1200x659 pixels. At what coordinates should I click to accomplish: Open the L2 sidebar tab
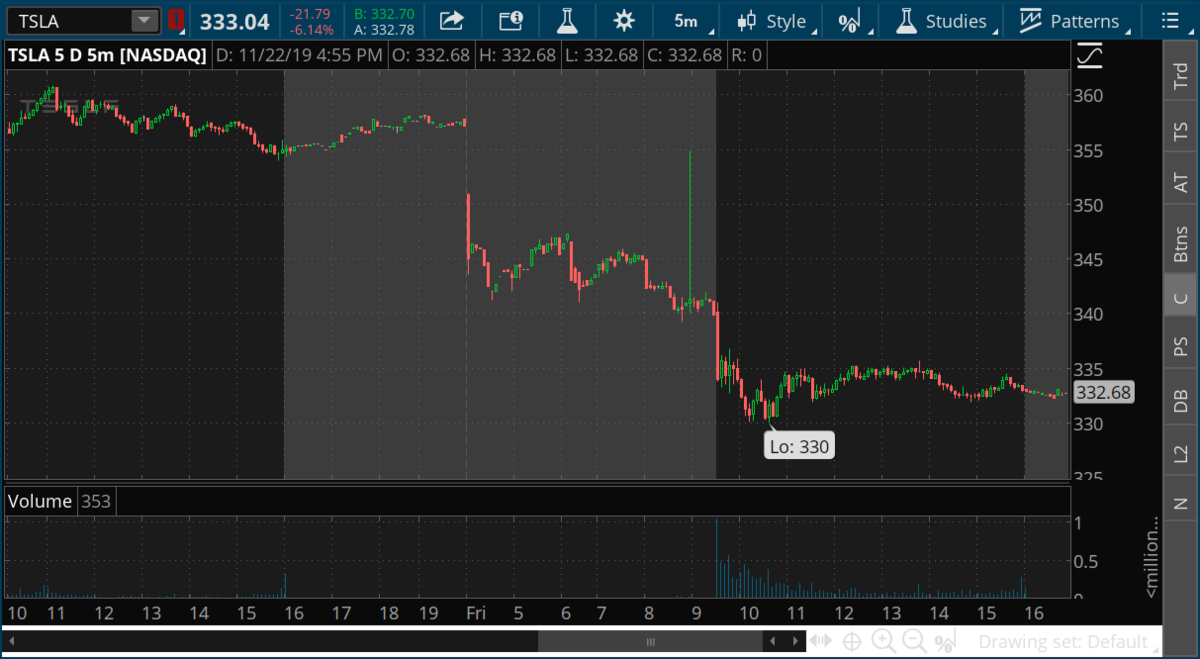tap(1181, 452)
